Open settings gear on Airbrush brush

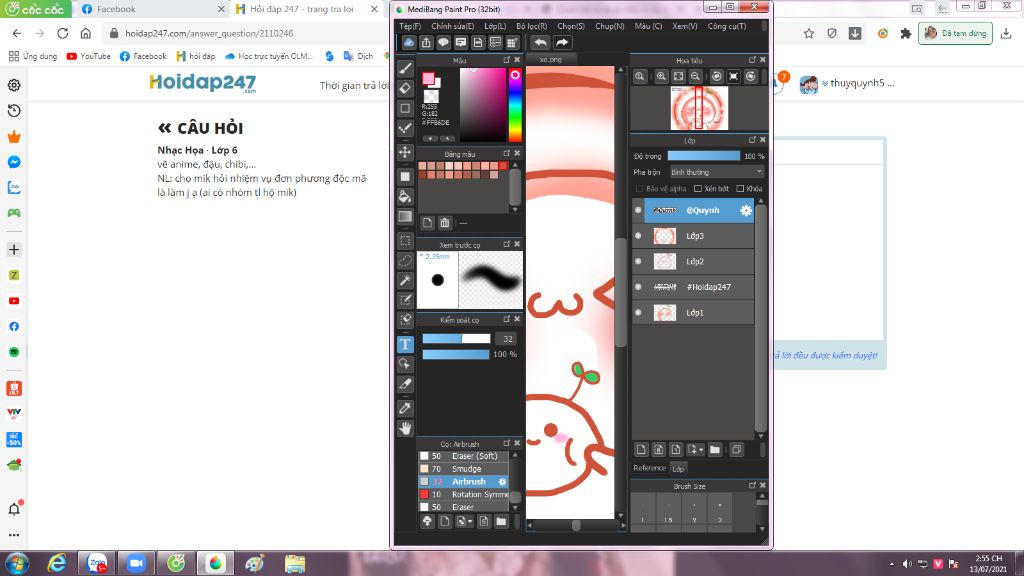coord(502,482)
